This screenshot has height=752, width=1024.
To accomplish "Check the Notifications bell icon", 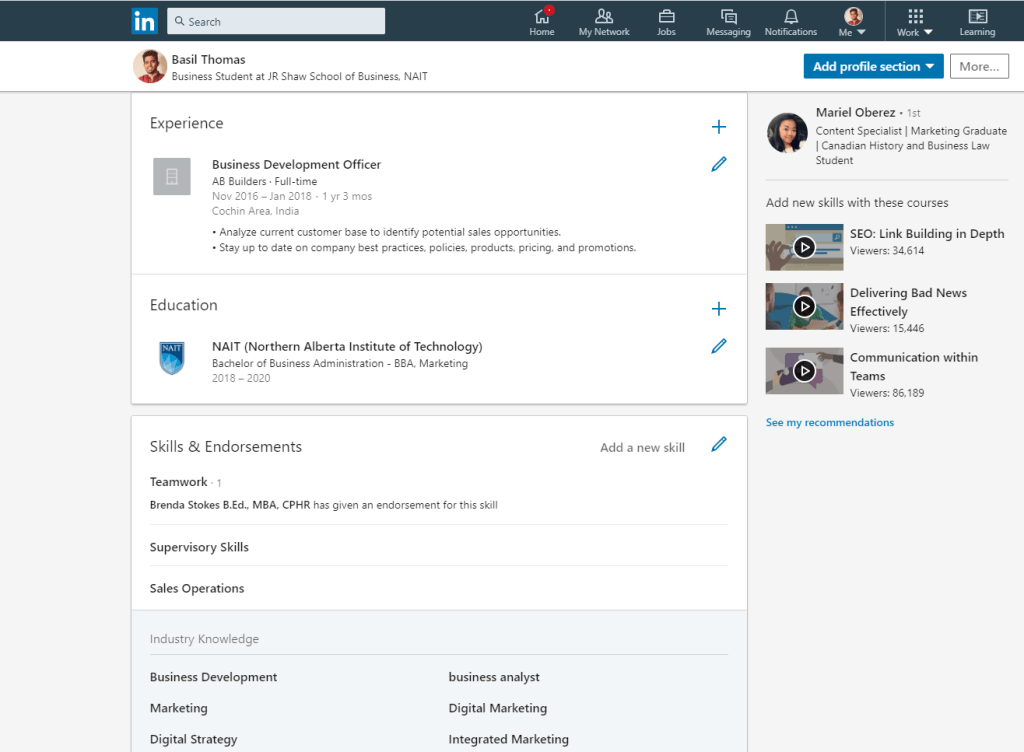I will point(791,17).
